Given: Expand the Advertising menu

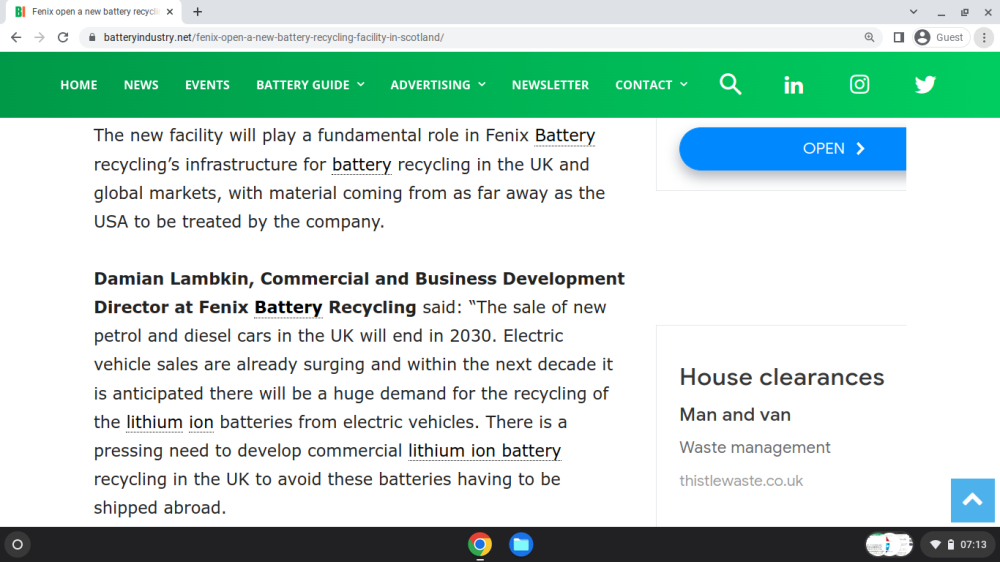Looking at the screenshot, I should coord(438,85).
